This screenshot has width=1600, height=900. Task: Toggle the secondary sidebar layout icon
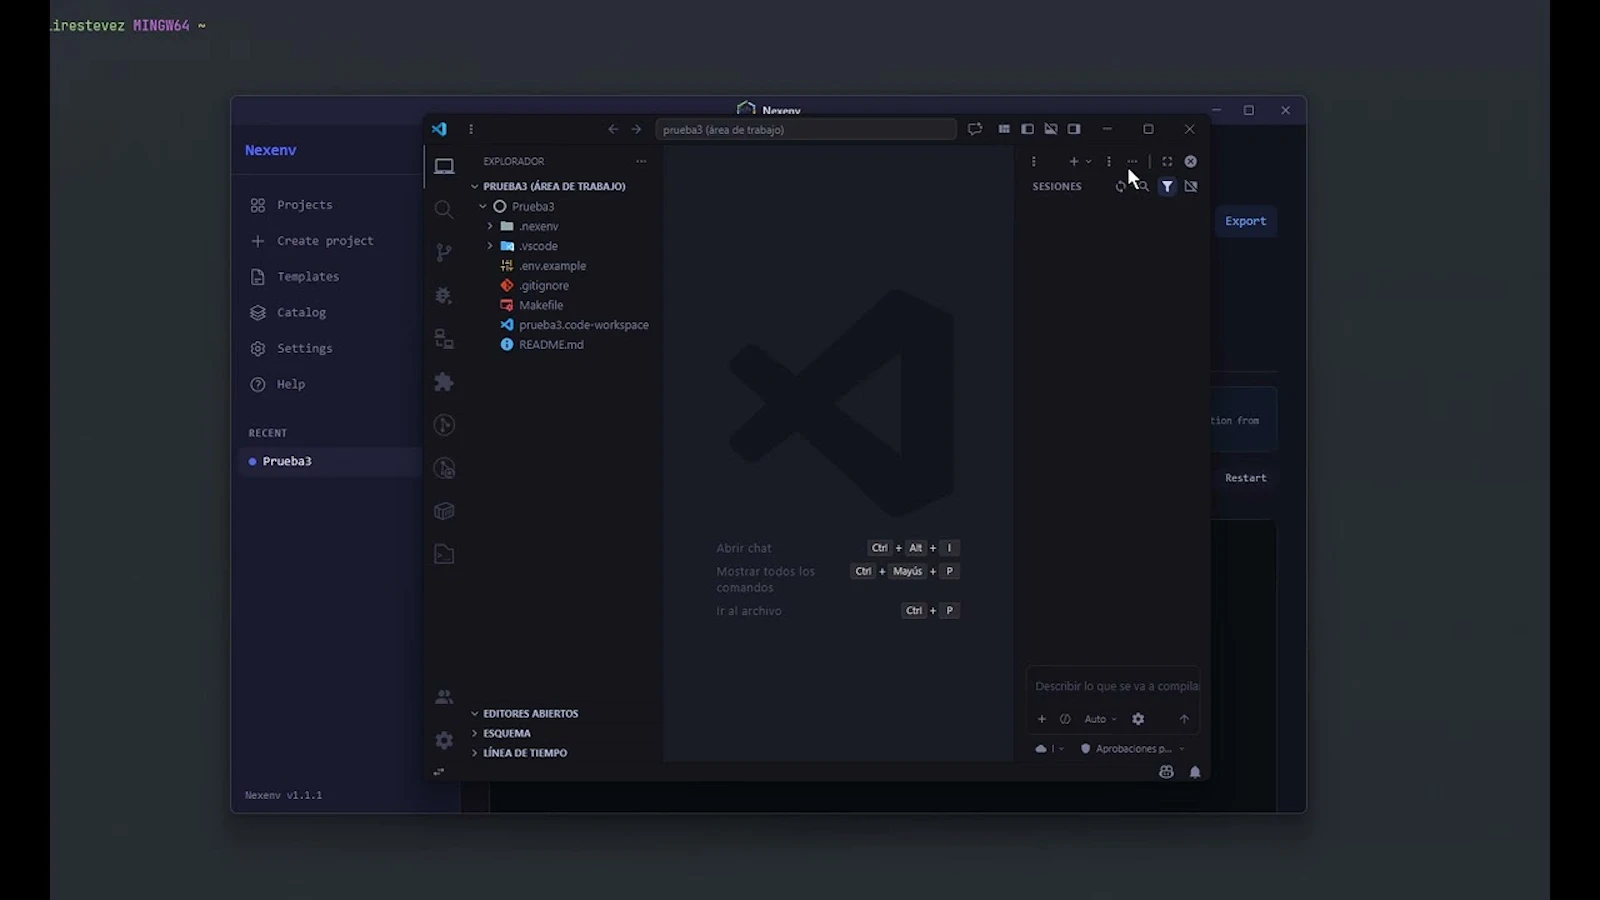point(1074,129)
